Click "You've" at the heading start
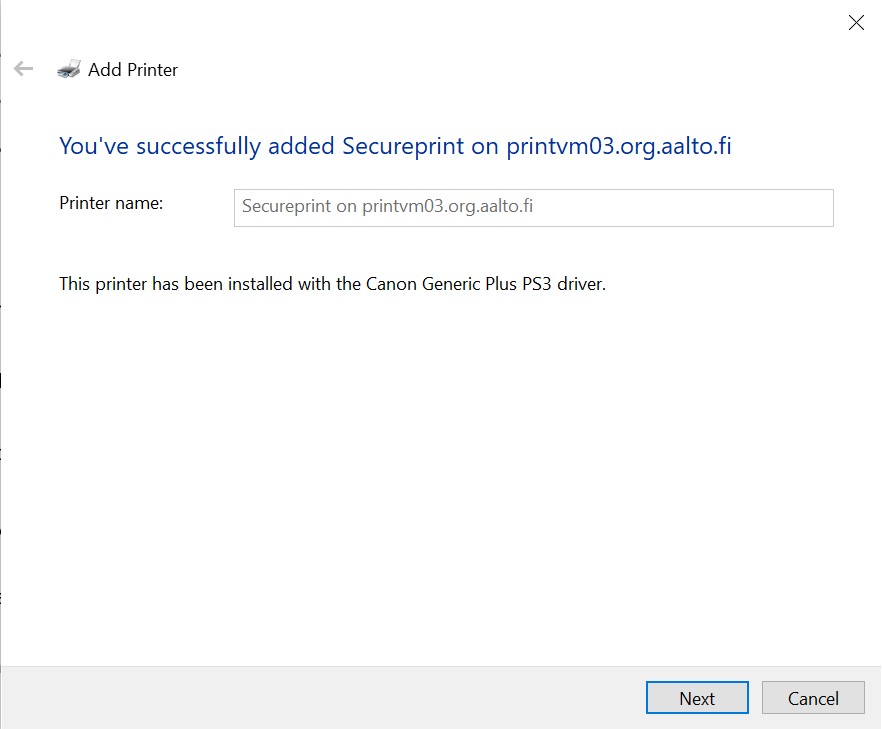Image resolution: width=882 pixels, height=729 pixels. tap(94, 146)
